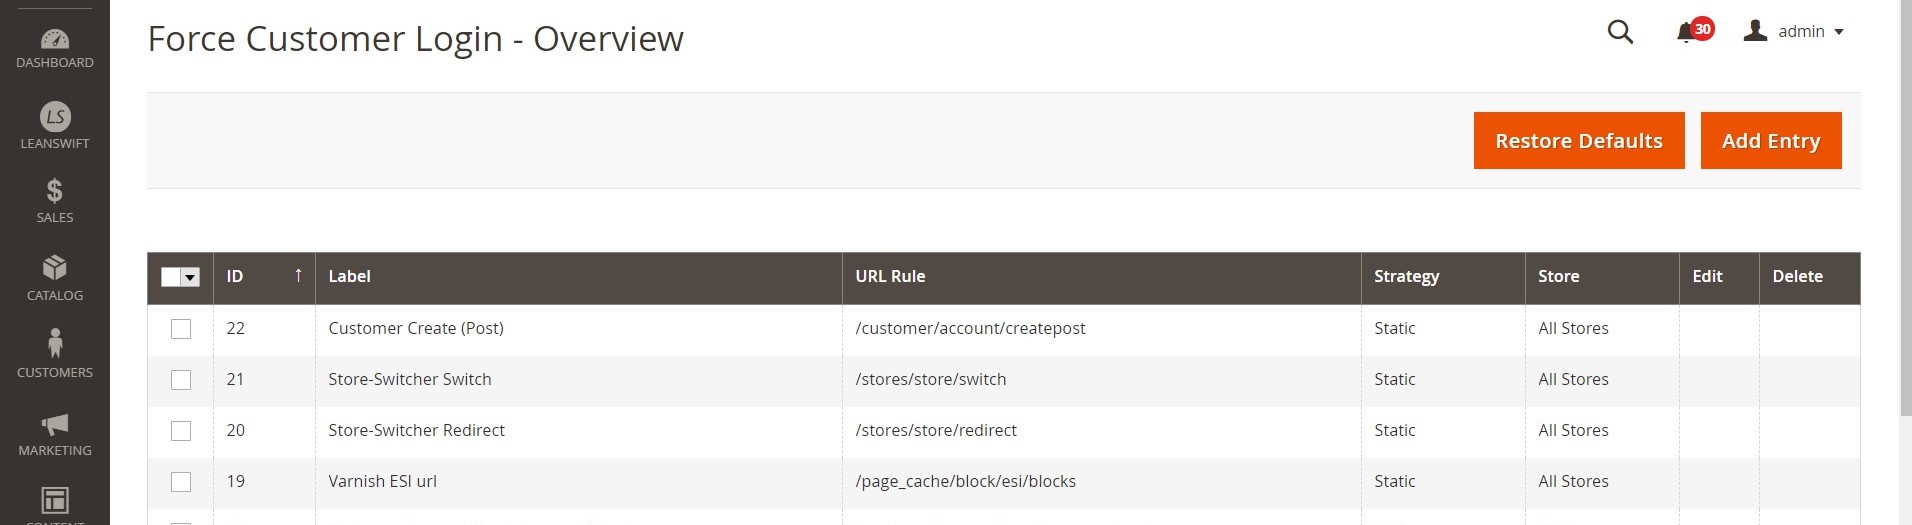Click the Add Entry button
Screen dimensions: 1912x525
click(x=1770, y=141)
